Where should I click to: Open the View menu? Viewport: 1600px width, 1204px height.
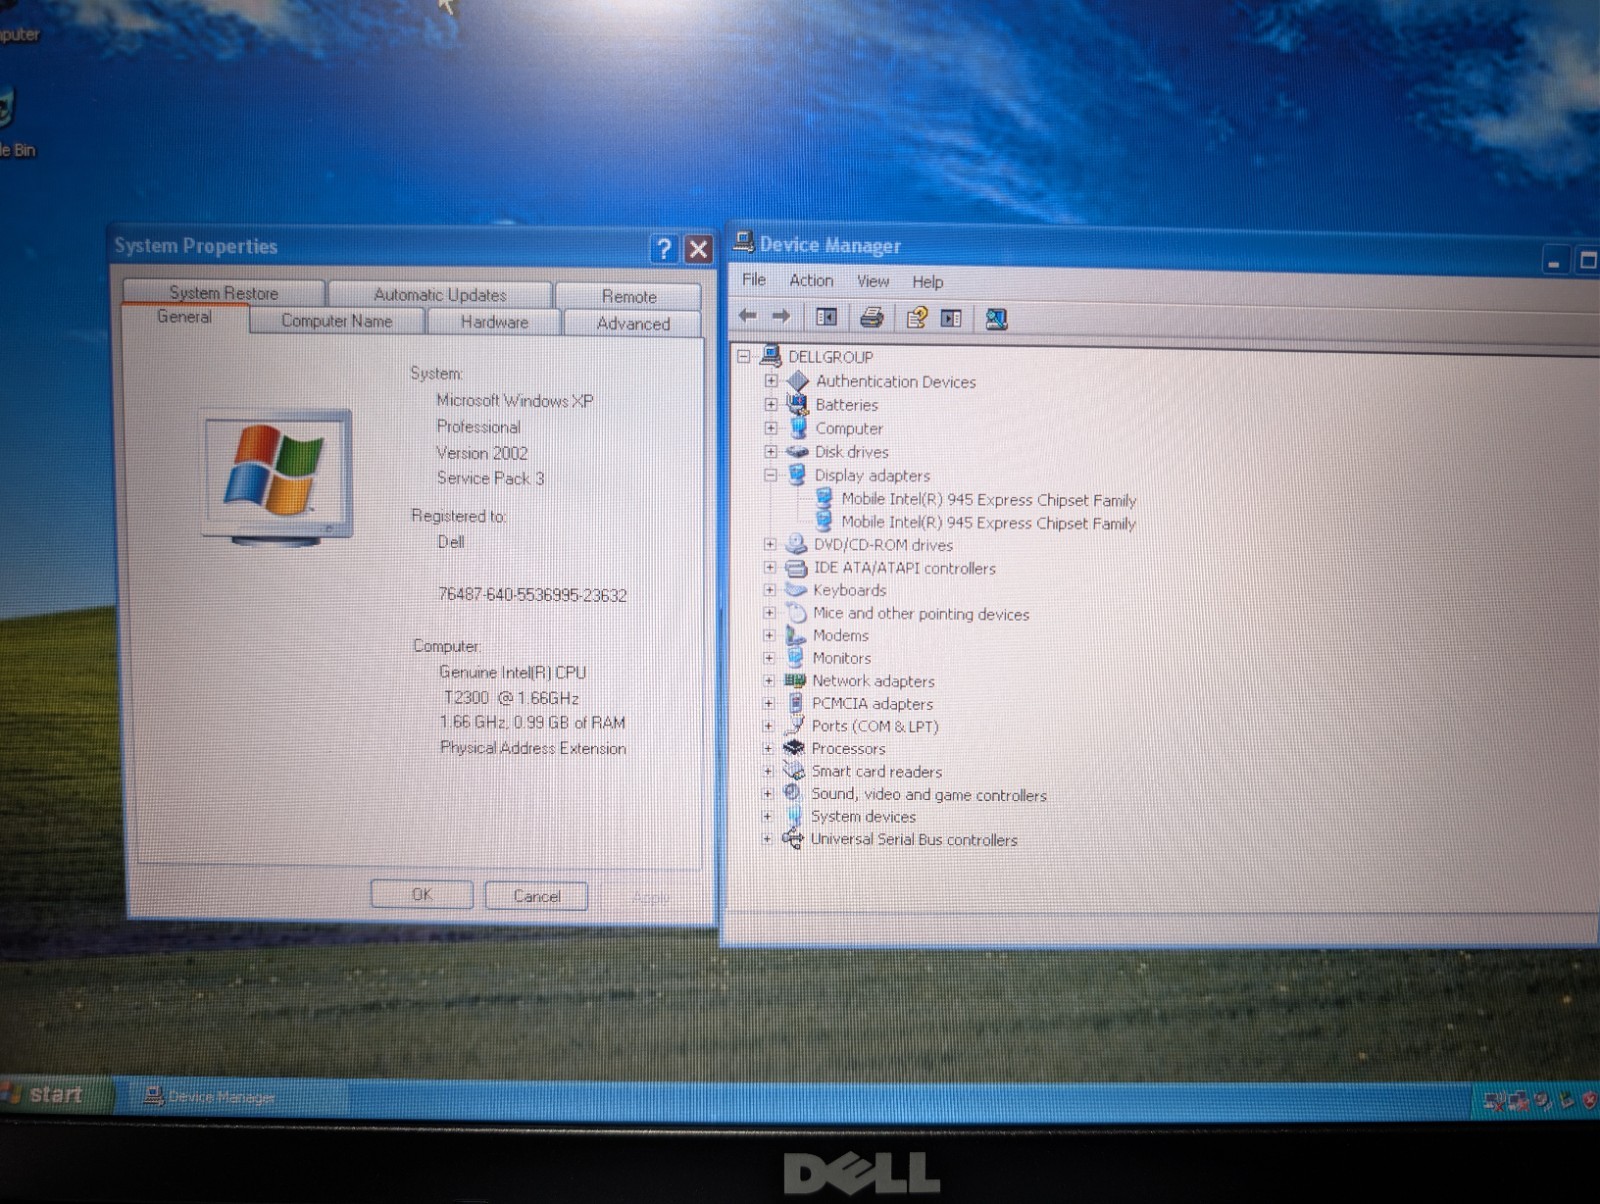[x=872, y=282]
